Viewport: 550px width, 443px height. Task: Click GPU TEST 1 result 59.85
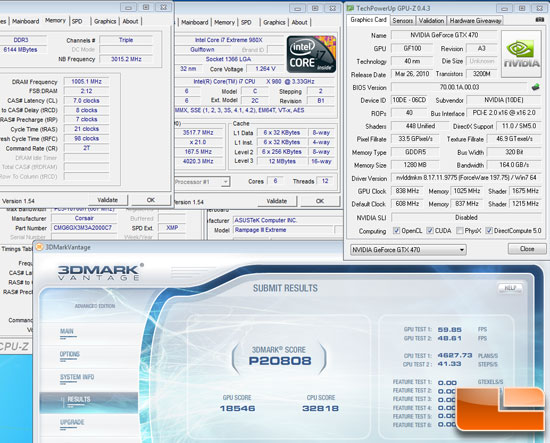pyautogui.click(x=449, y=330)
